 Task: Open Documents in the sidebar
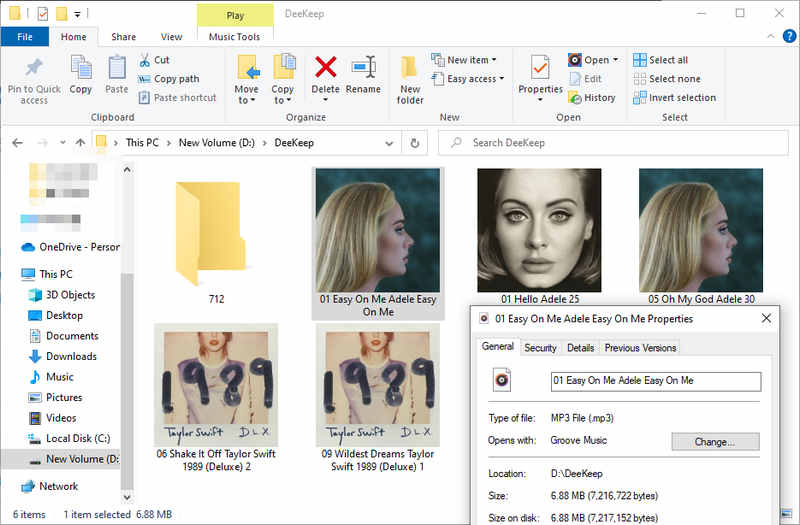tap(63, 336)
